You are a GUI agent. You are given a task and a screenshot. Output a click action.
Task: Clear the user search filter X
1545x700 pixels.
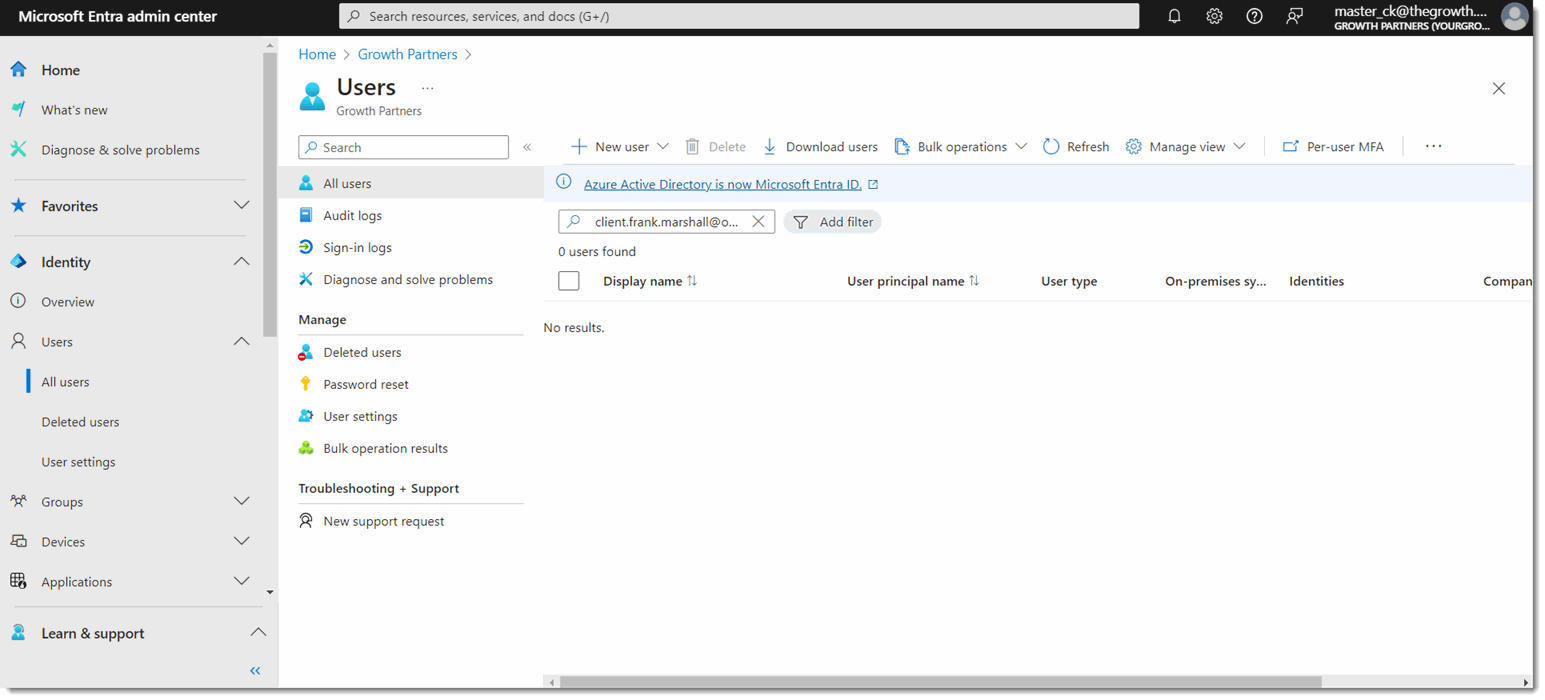758,222
